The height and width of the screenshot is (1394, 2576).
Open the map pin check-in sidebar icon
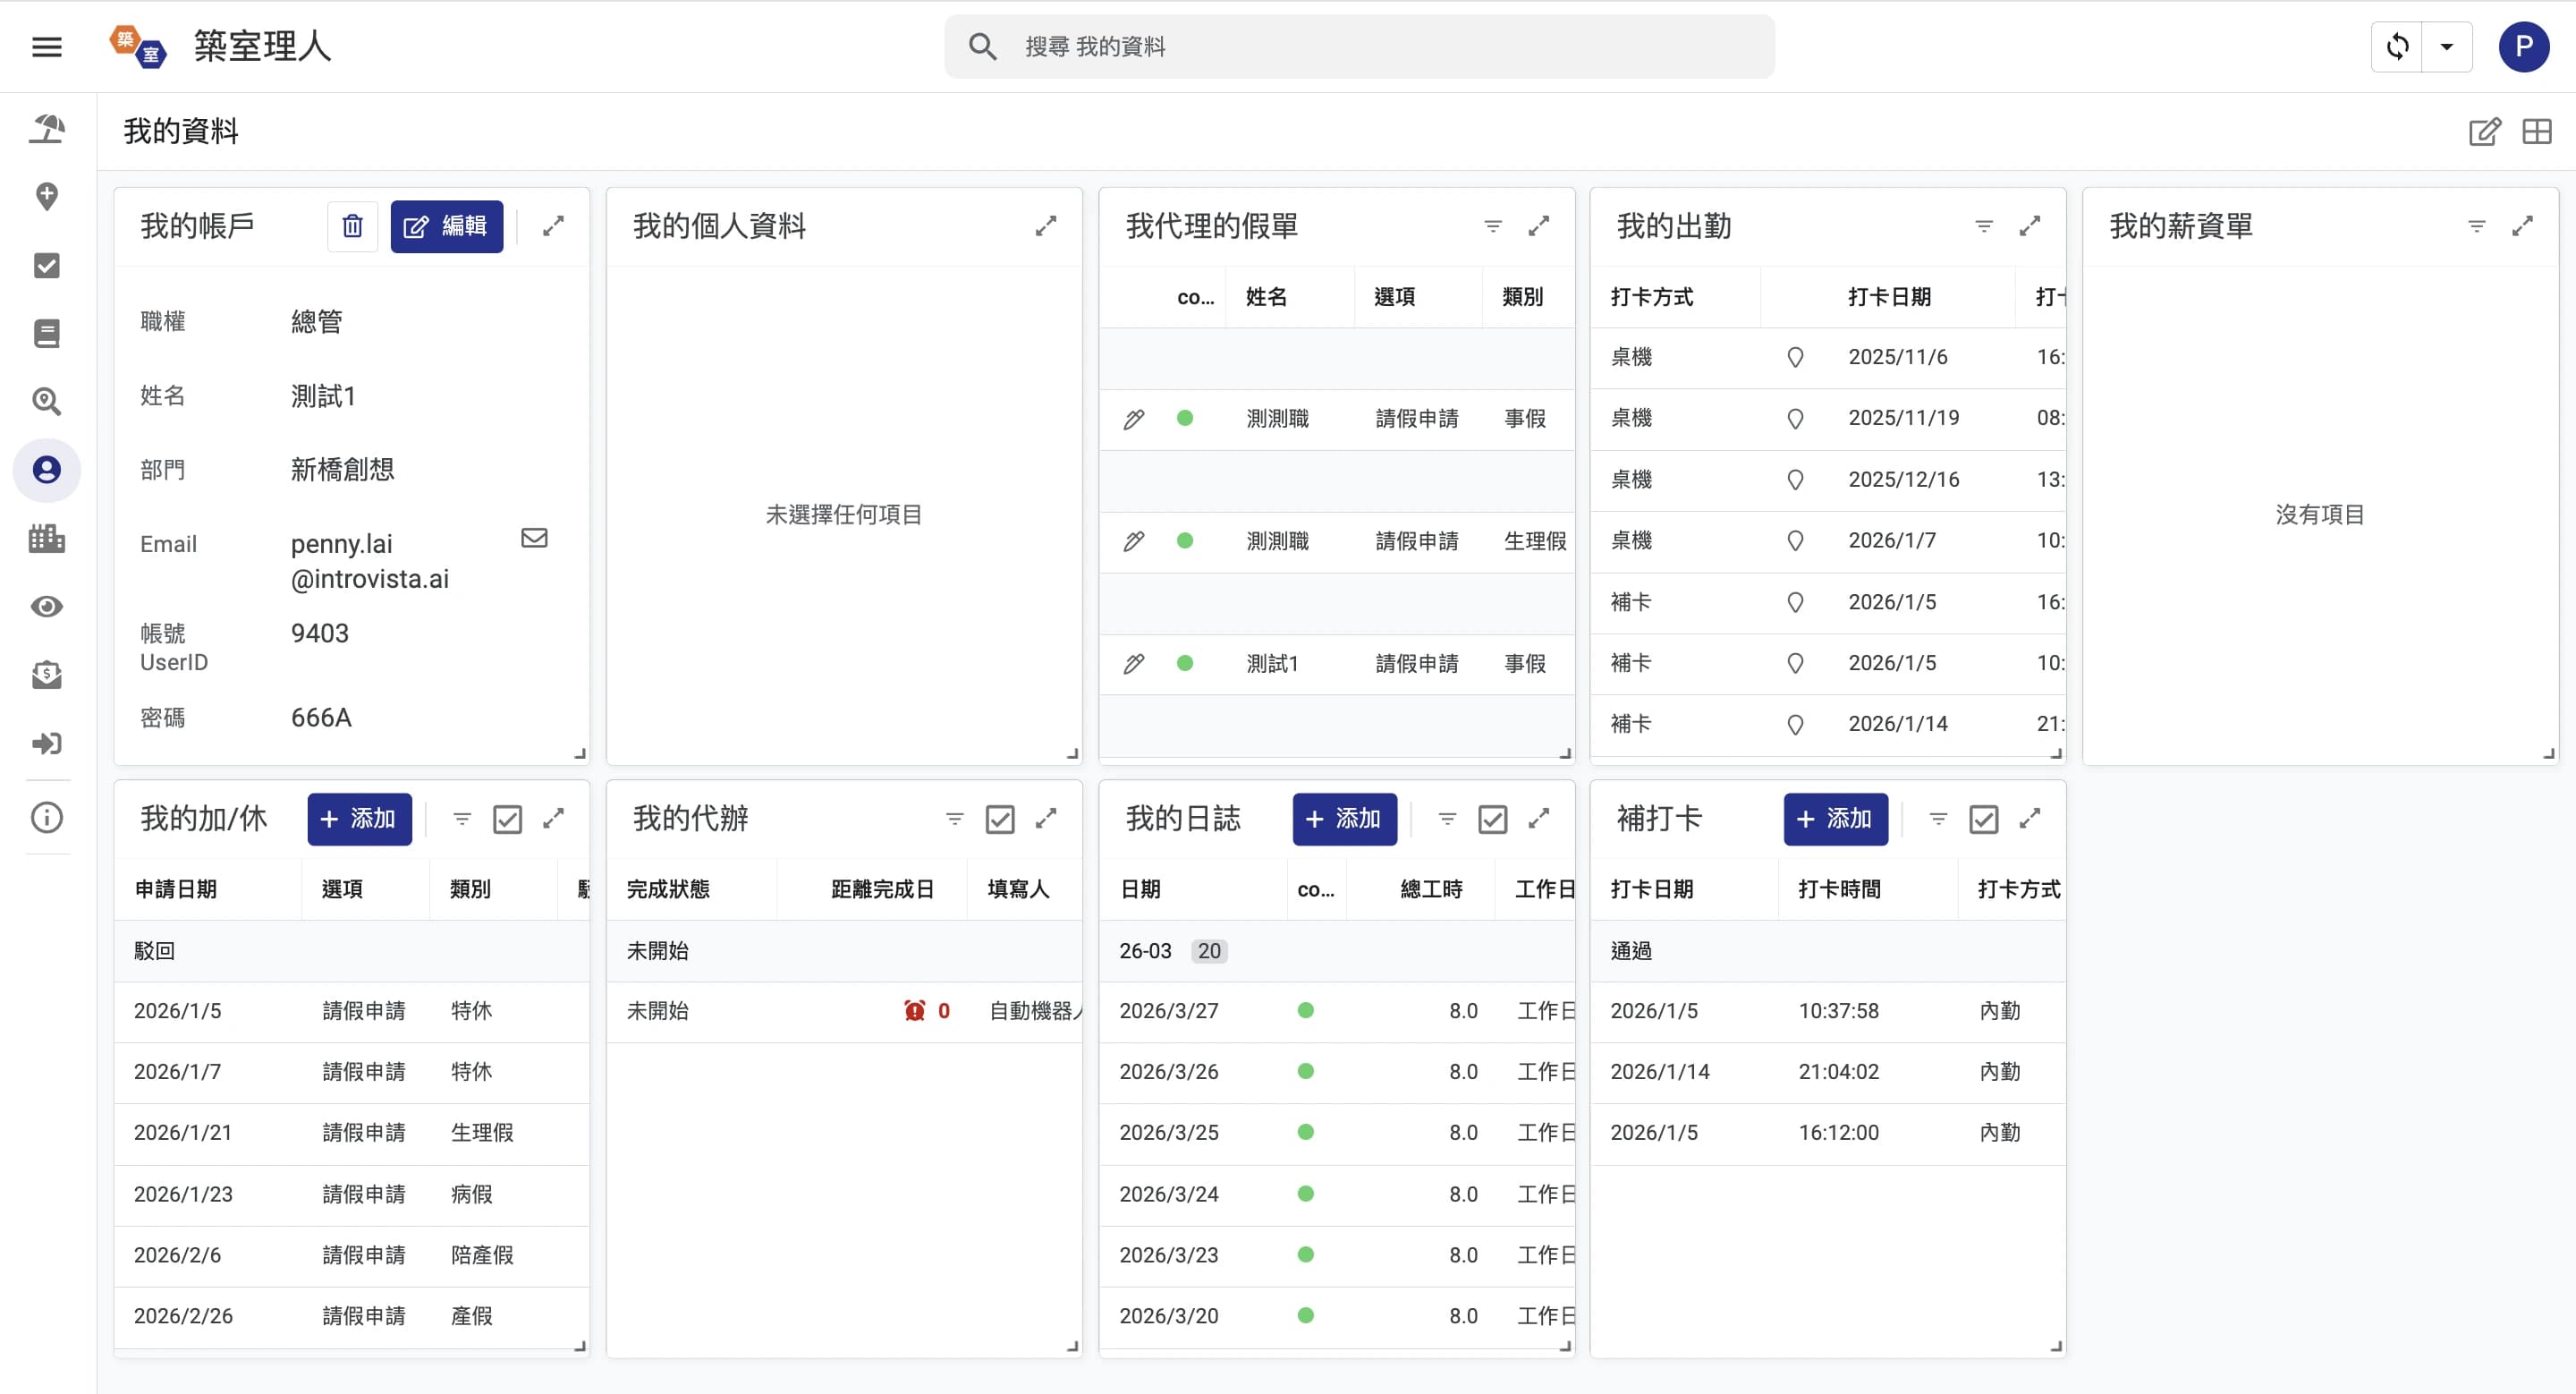[x=47, y=197]
